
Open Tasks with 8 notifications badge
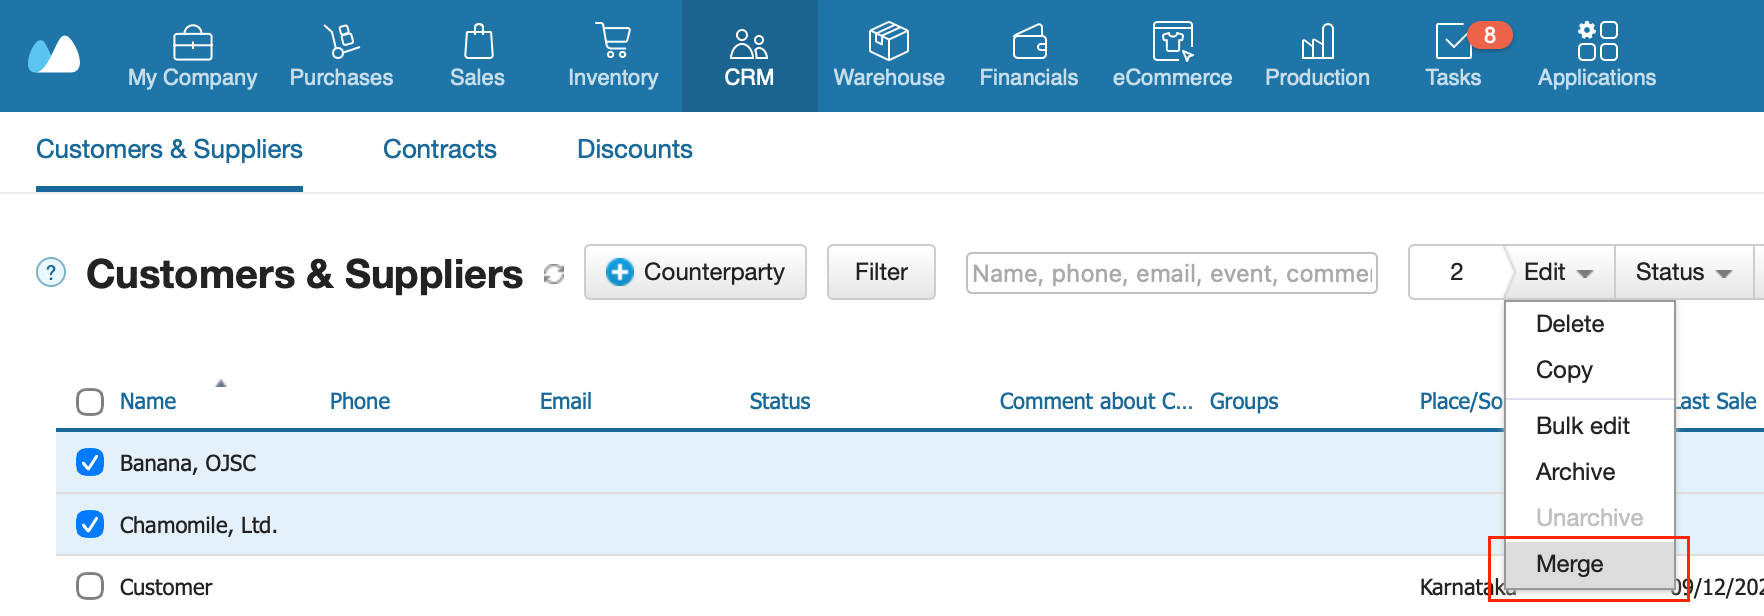[1453, 56]
